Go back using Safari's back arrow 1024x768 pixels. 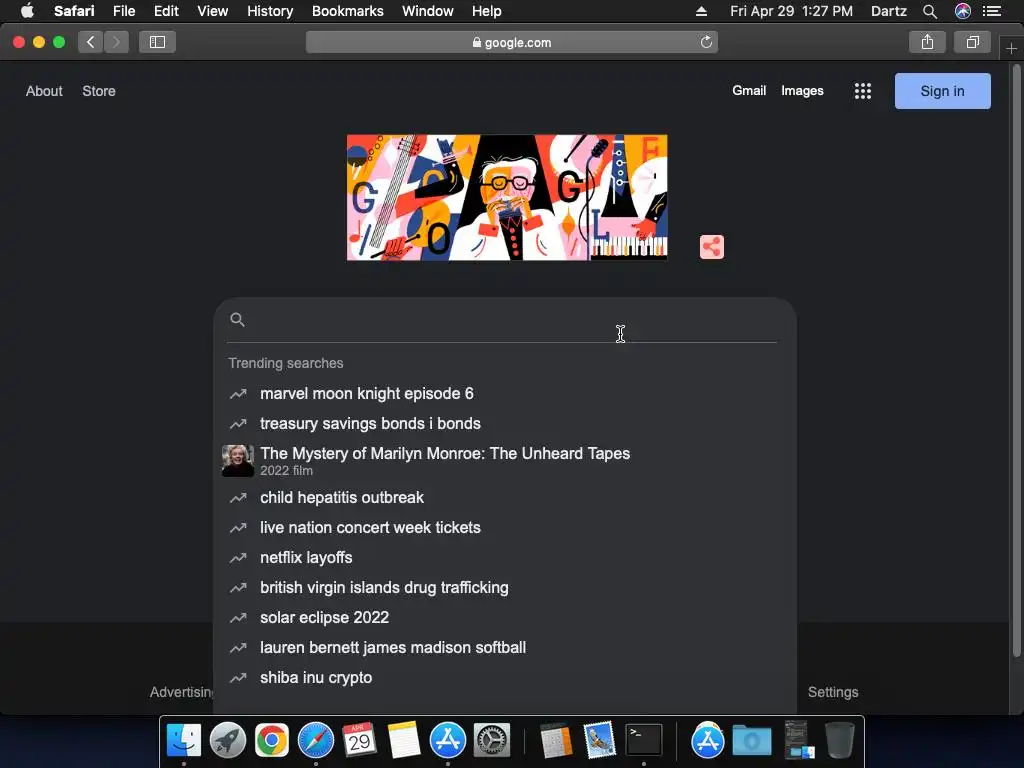[91, 42]
